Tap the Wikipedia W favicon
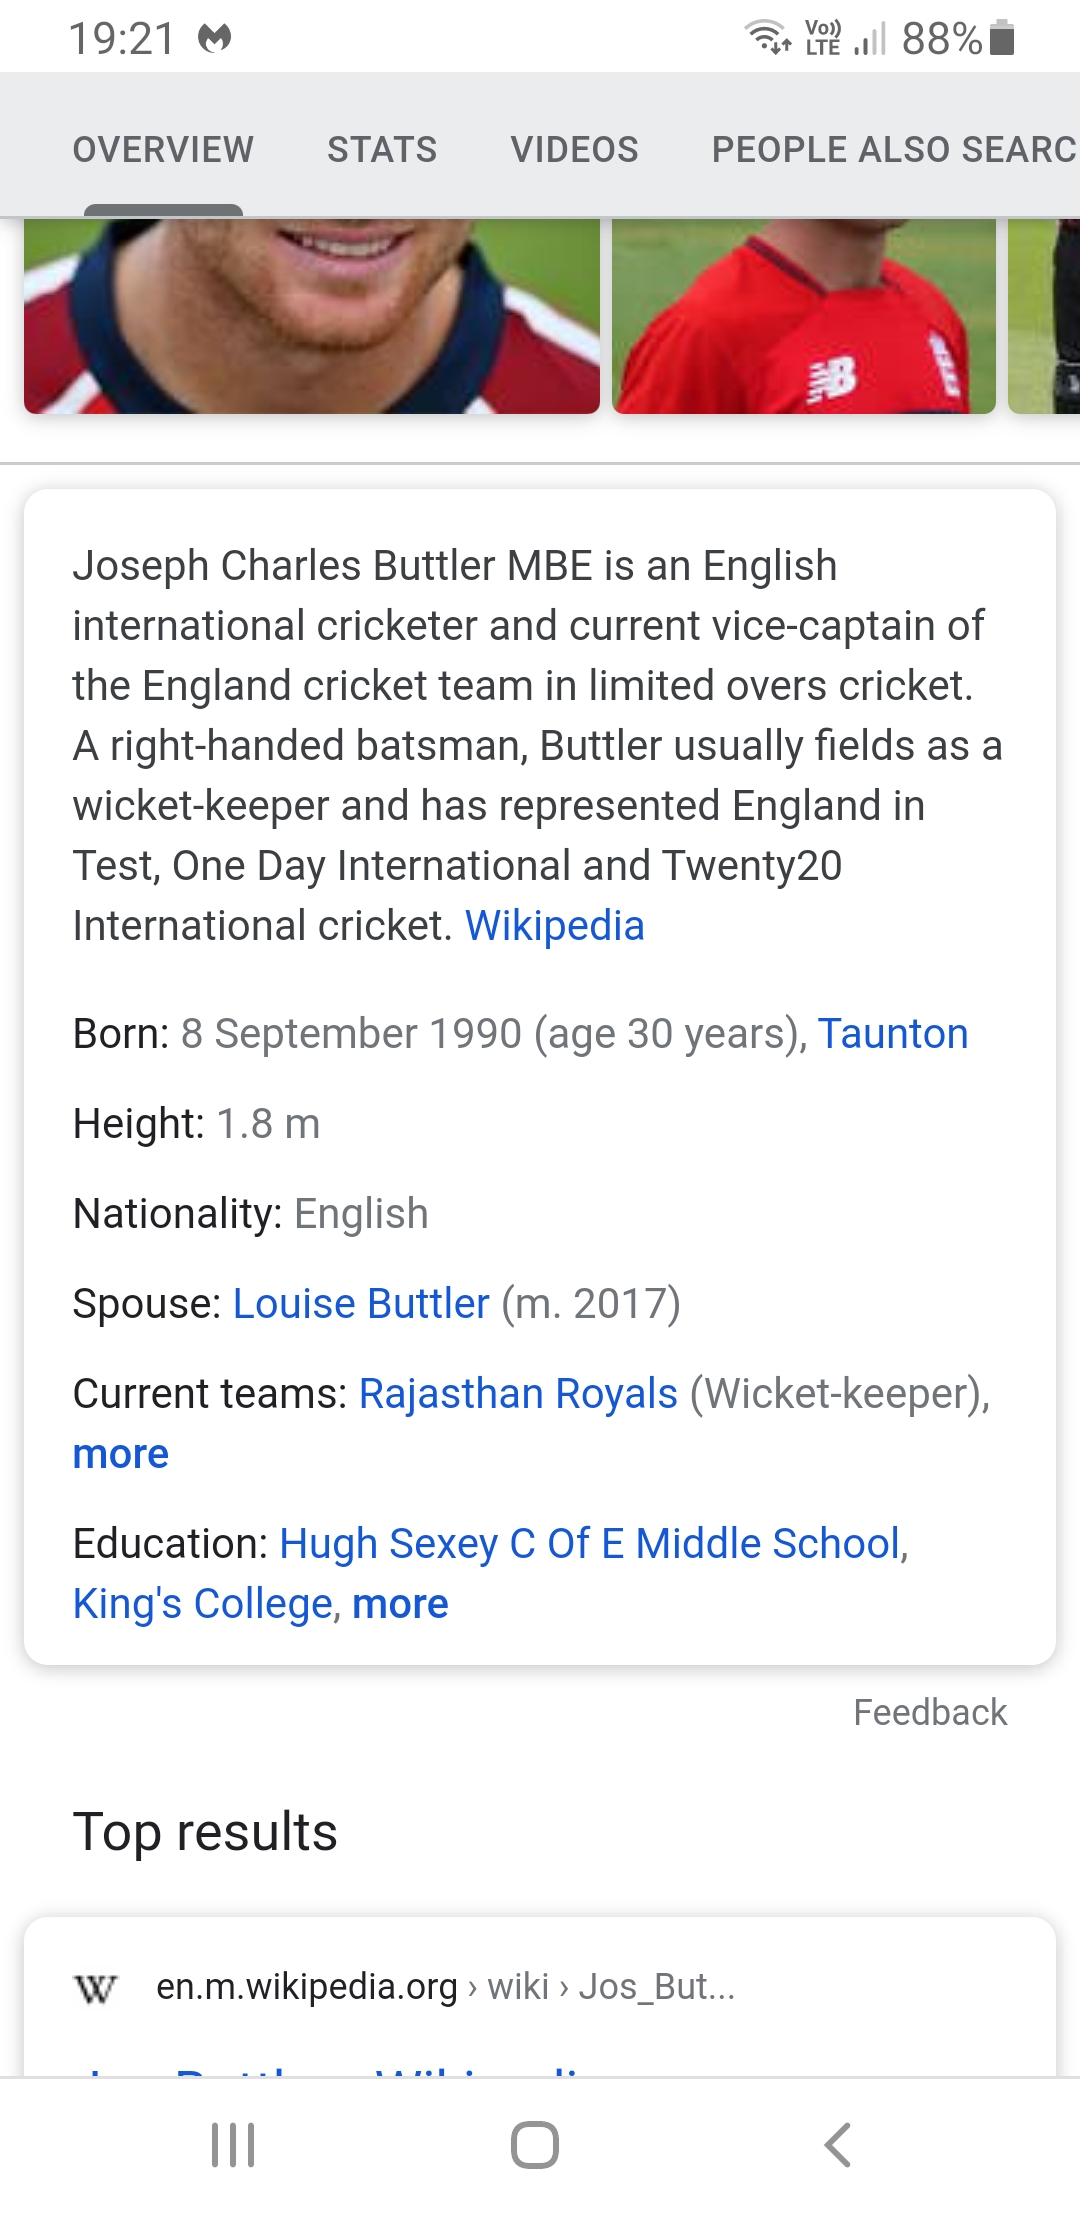Viewport: 1080px width, 2220px height. pos(96,1988)
